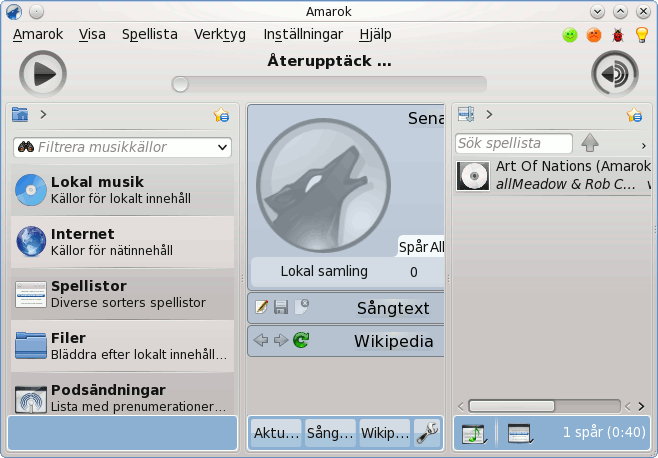Click the edit lyrics pencil icon

(x=261, y=307)
